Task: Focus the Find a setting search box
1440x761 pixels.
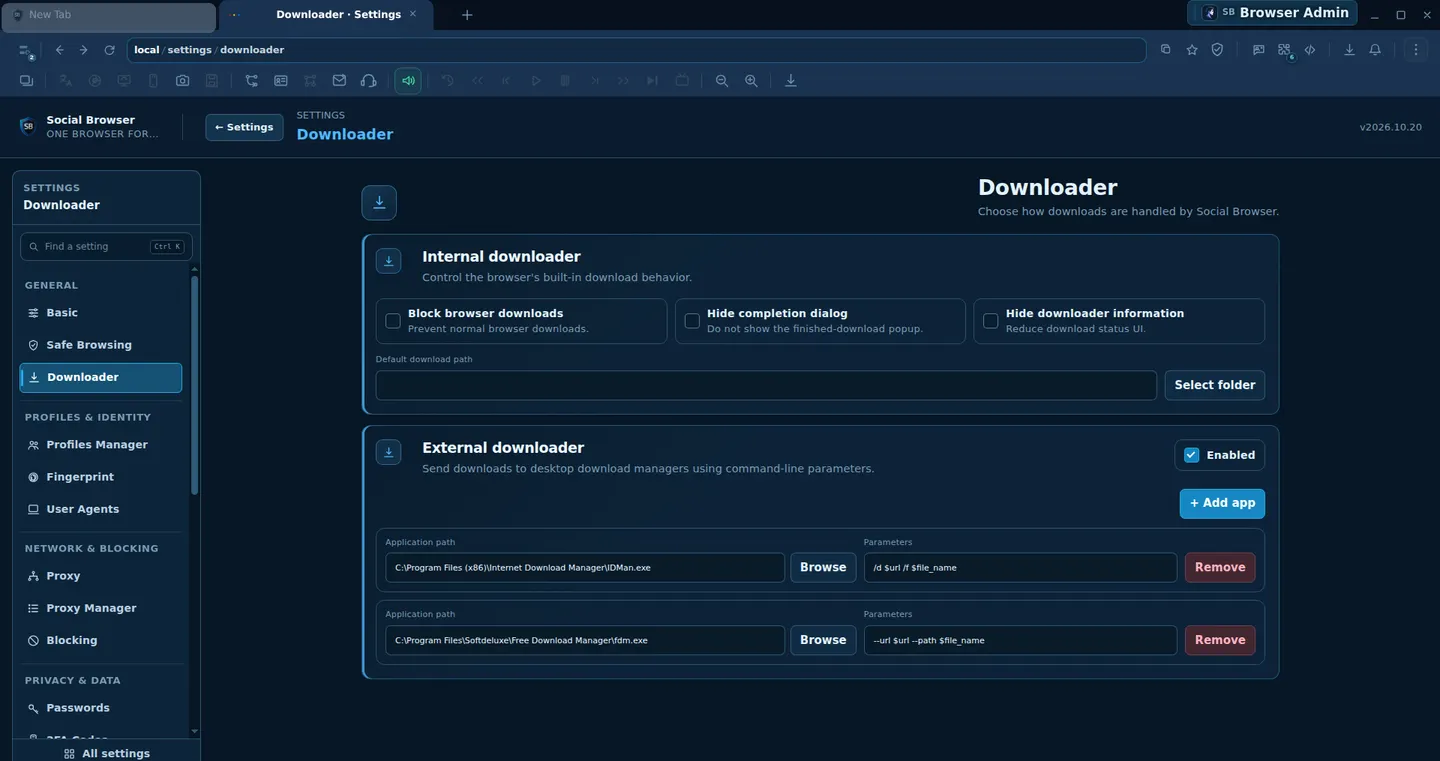Action: coord(106,246)
